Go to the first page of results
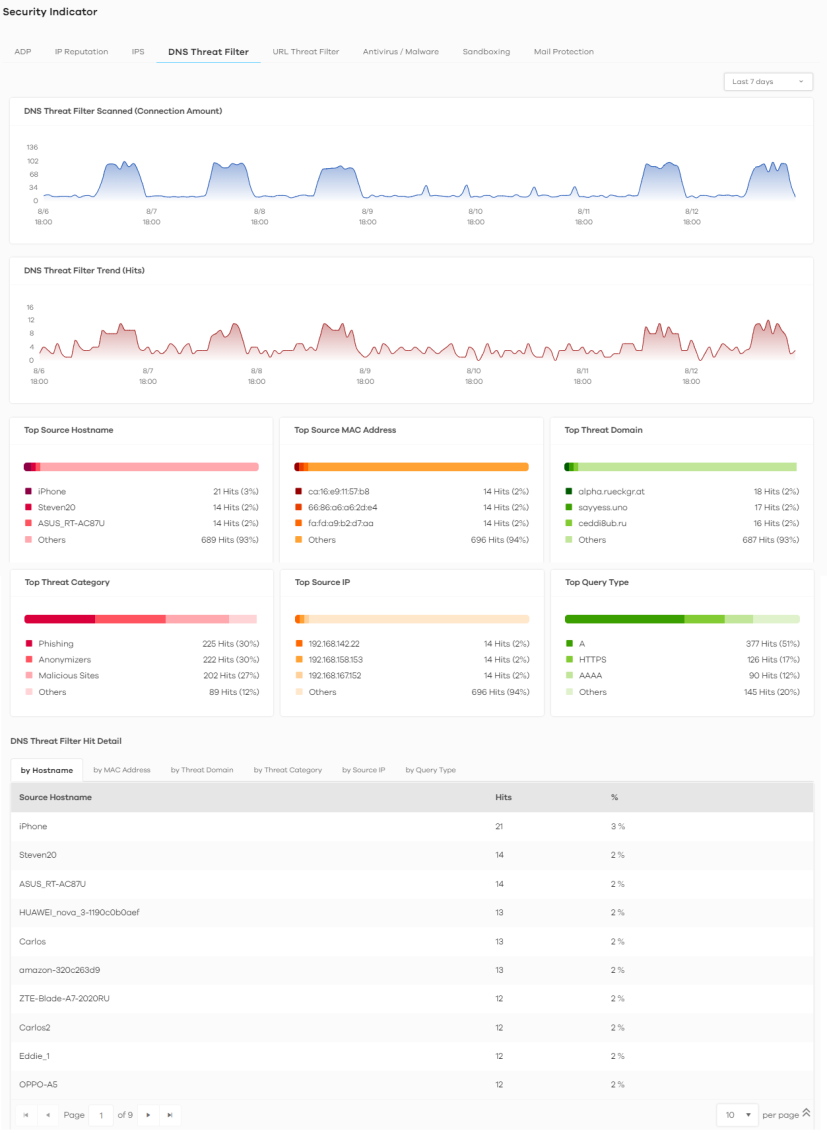The width and height of the screenshot is (827, 1133). click(x=26, y=1114)
